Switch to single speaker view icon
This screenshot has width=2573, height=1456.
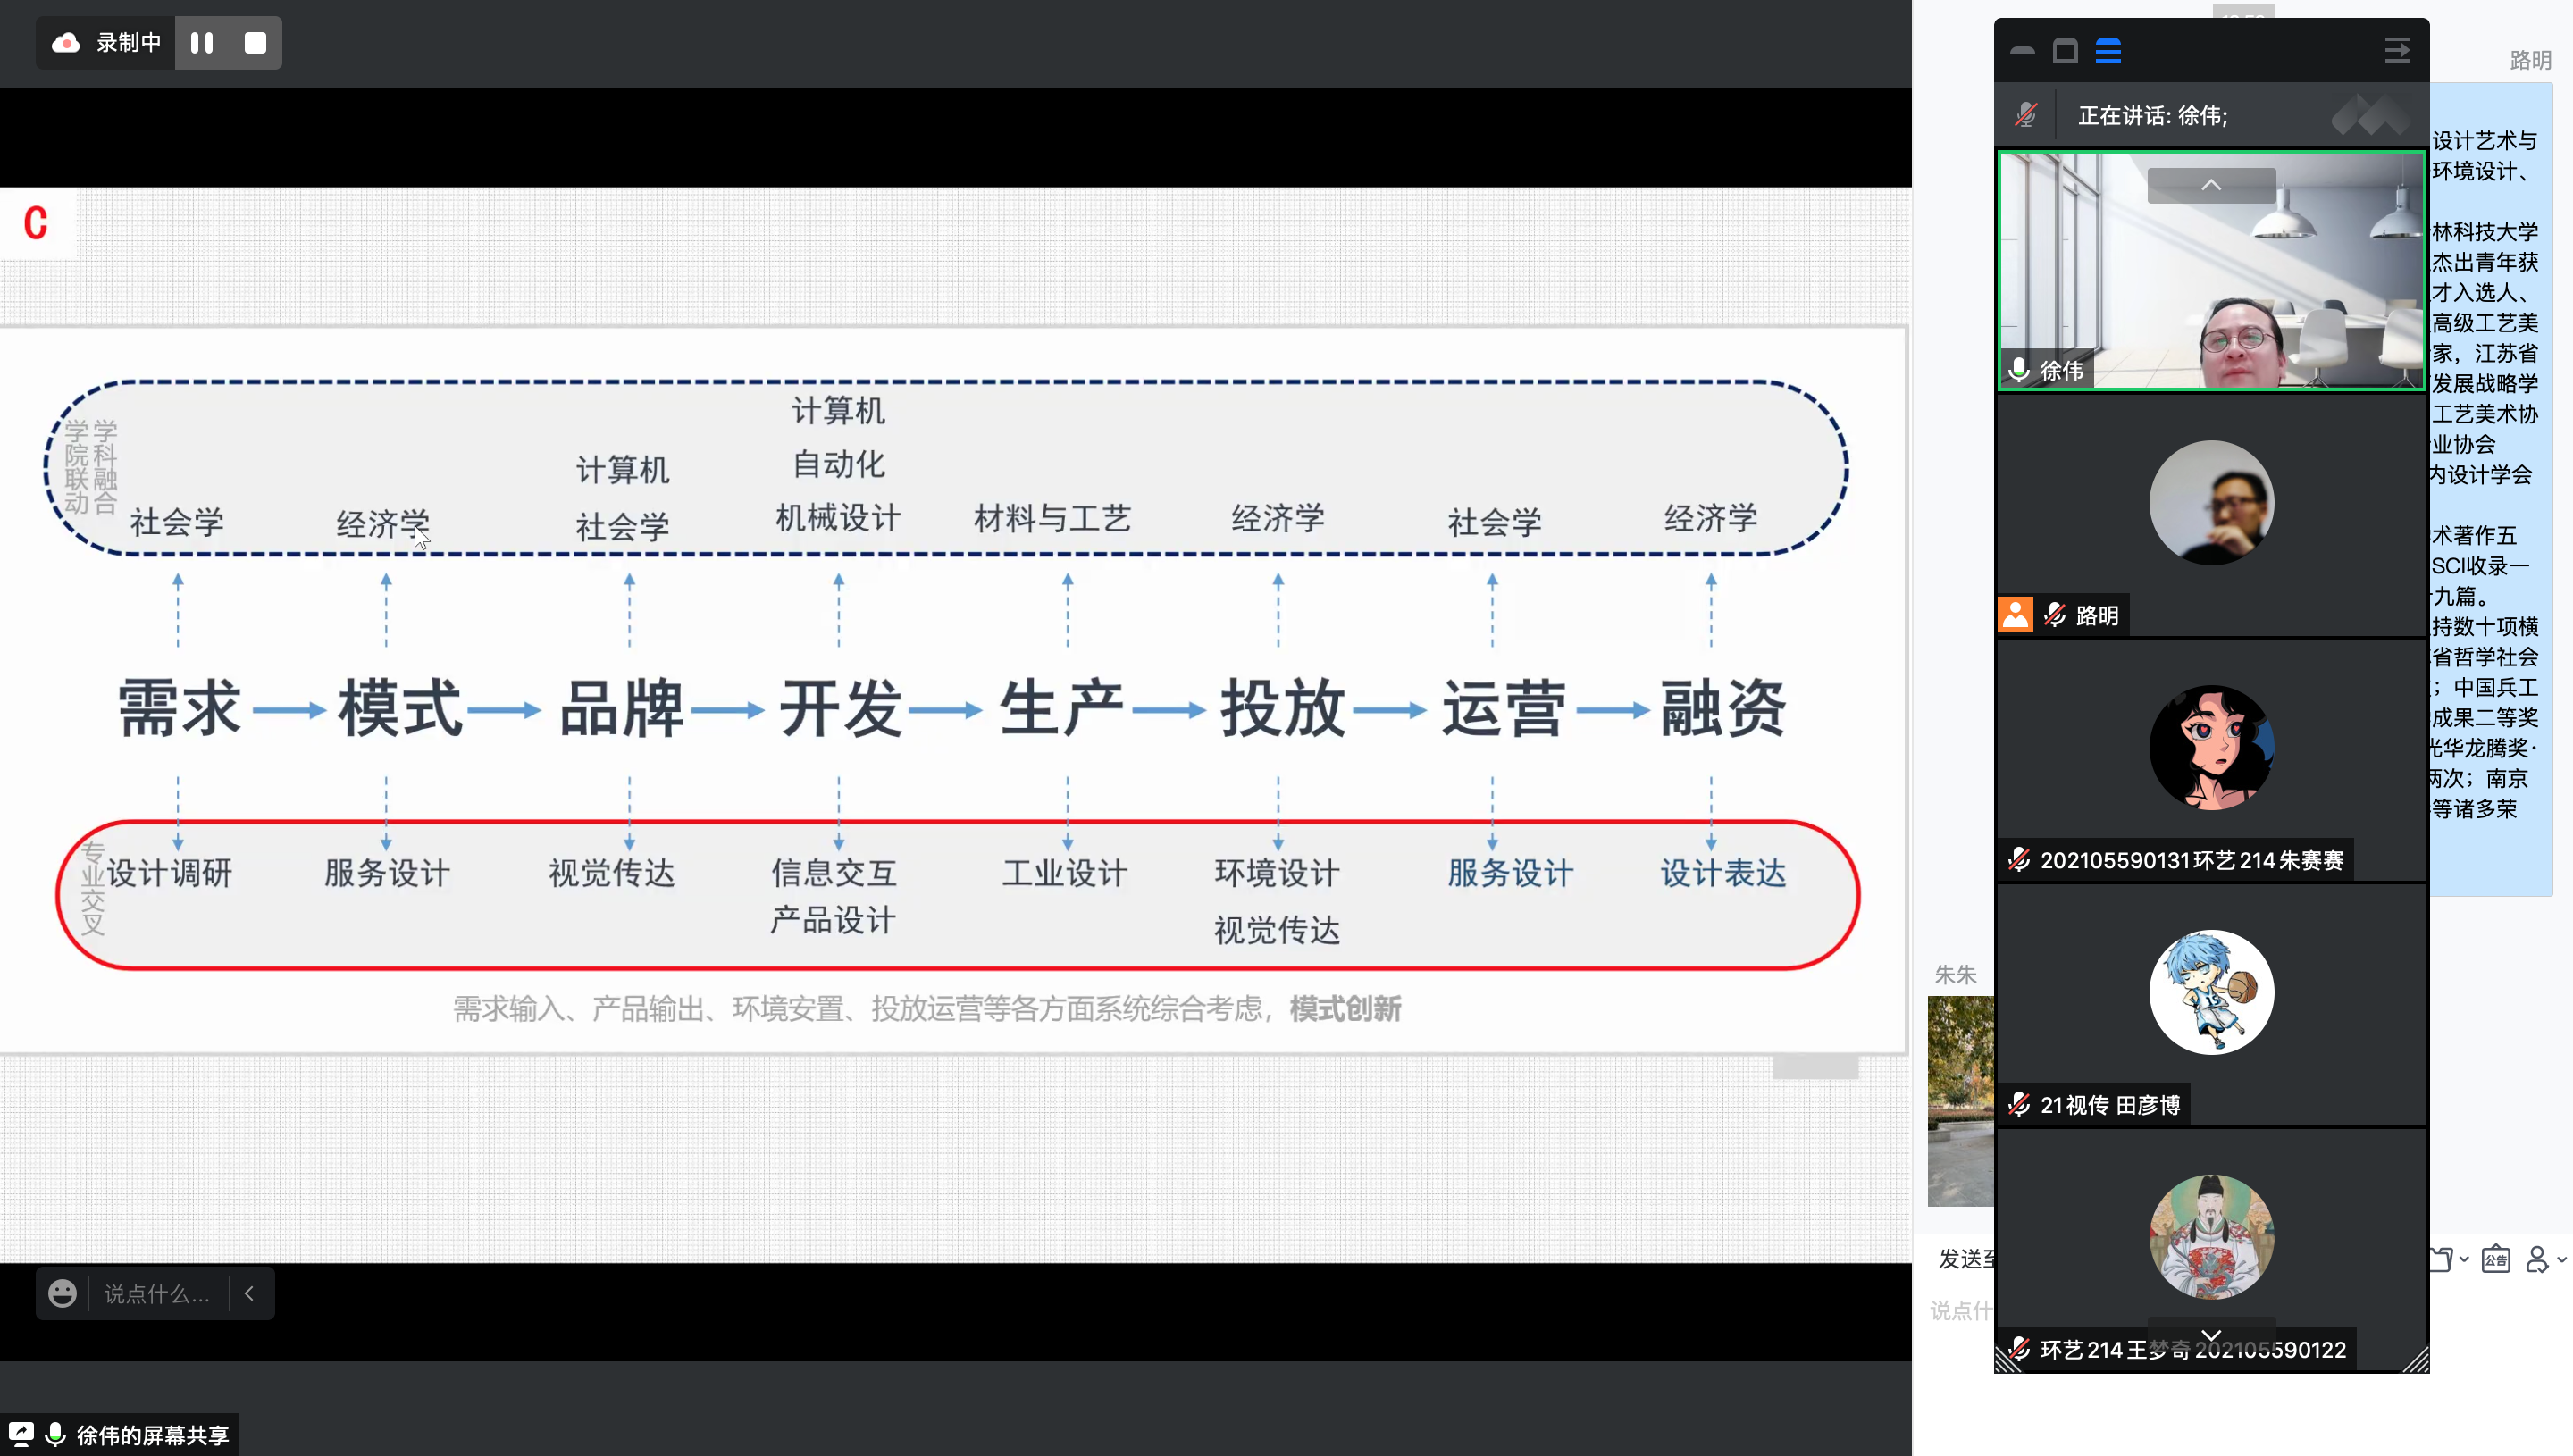click(2065, 50)
